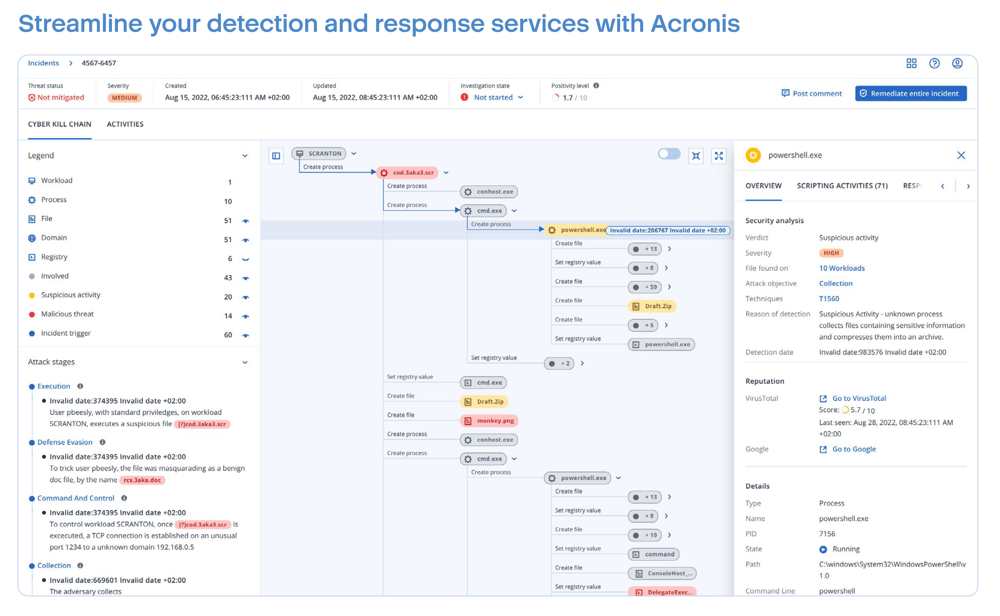The image size is (1000, 616).
Task: Open the apps grid icon in header
Action: point(911,63)
